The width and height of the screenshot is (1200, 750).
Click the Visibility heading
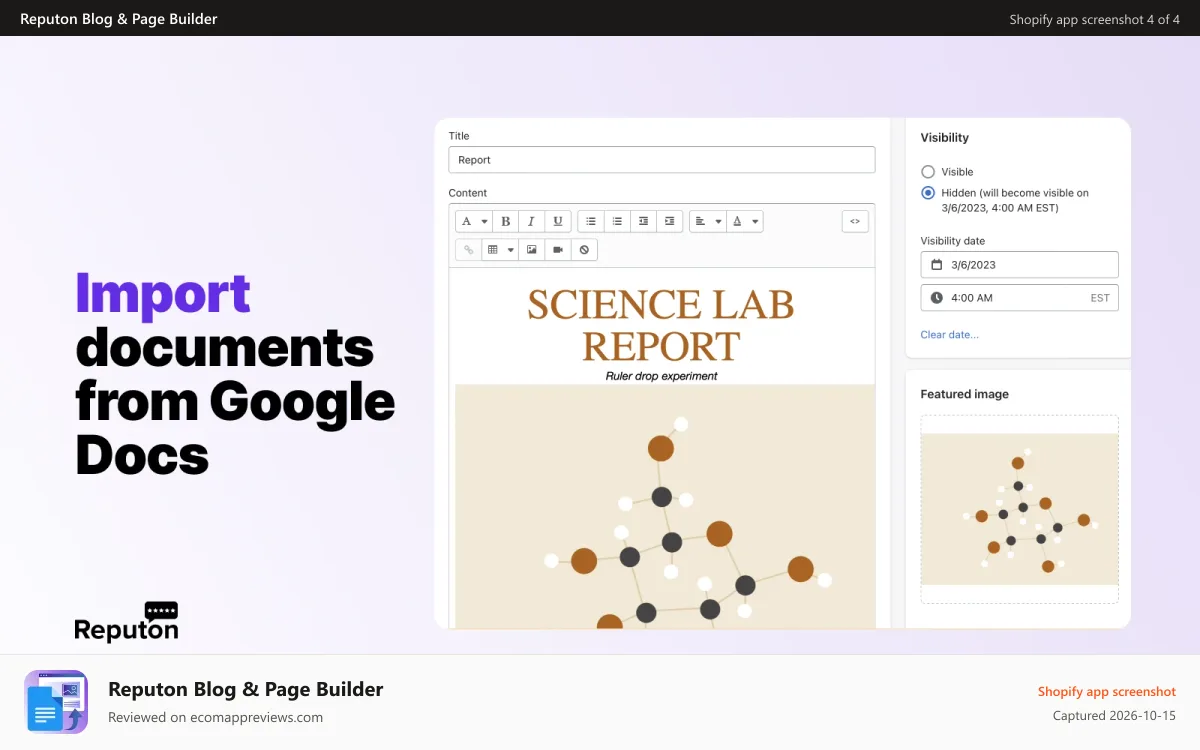(944, 138)
